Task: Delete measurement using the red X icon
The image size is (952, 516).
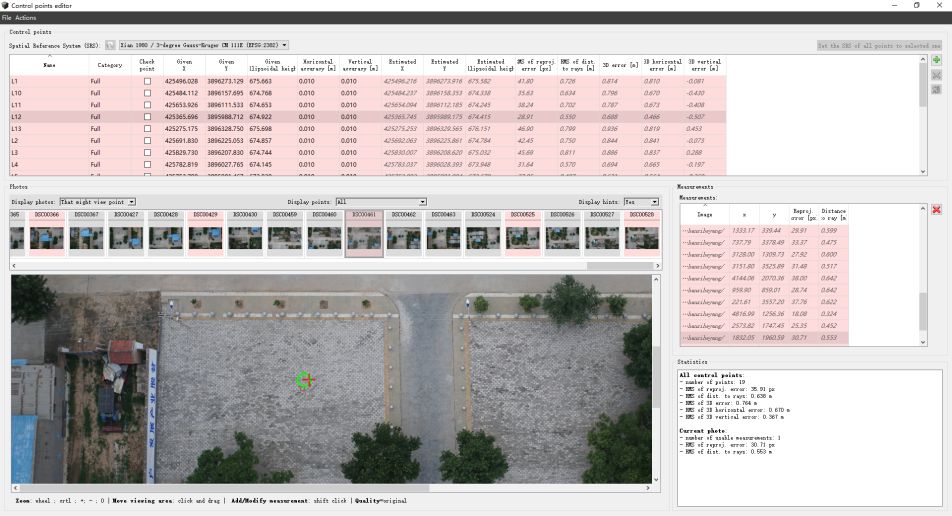Action: 936,209
